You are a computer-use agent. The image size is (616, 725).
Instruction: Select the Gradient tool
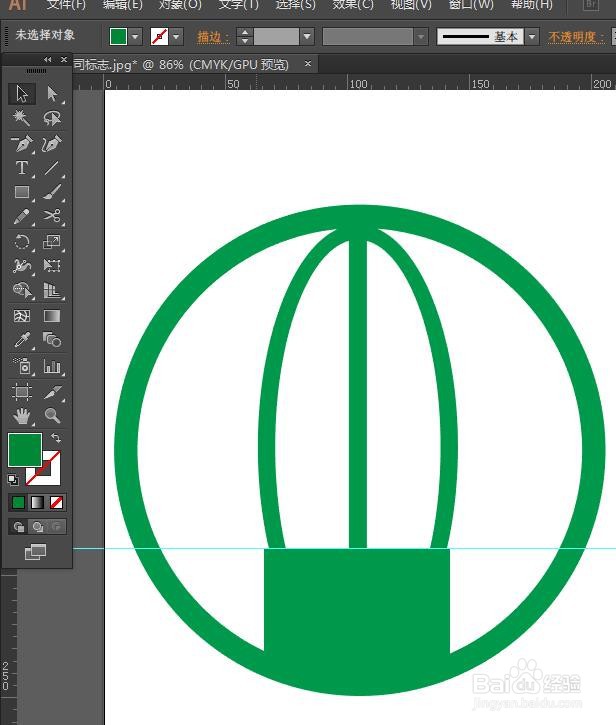pyautogui.click(x=52, y=316)
